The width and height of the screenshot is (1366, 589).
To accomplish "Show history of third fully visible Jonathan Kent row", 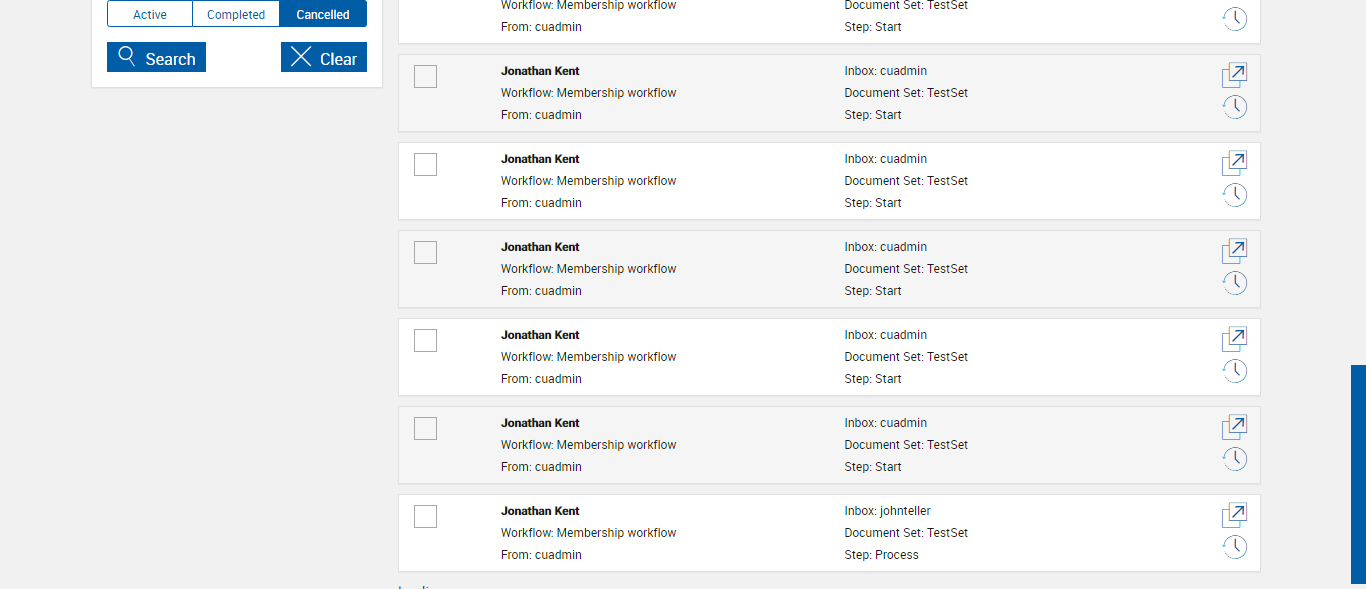I will tap(1235, 283).
